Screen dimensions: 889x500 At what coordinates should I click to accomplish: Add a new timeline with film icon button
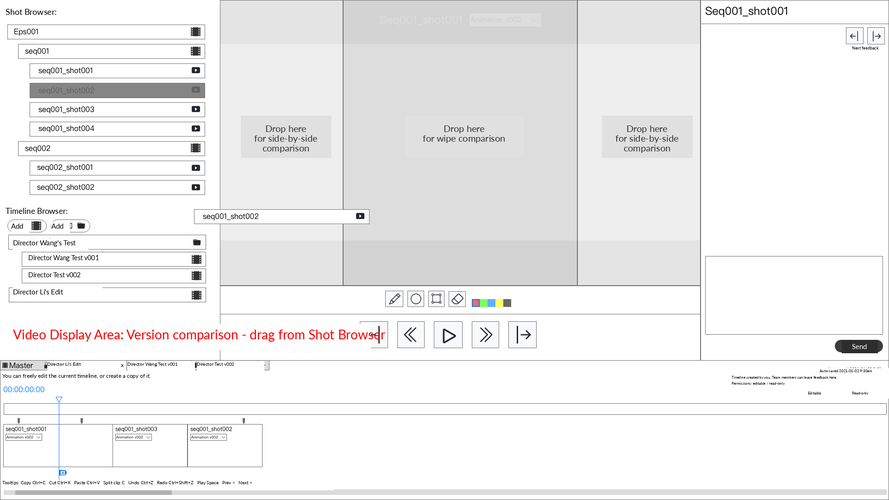point(27,226)
